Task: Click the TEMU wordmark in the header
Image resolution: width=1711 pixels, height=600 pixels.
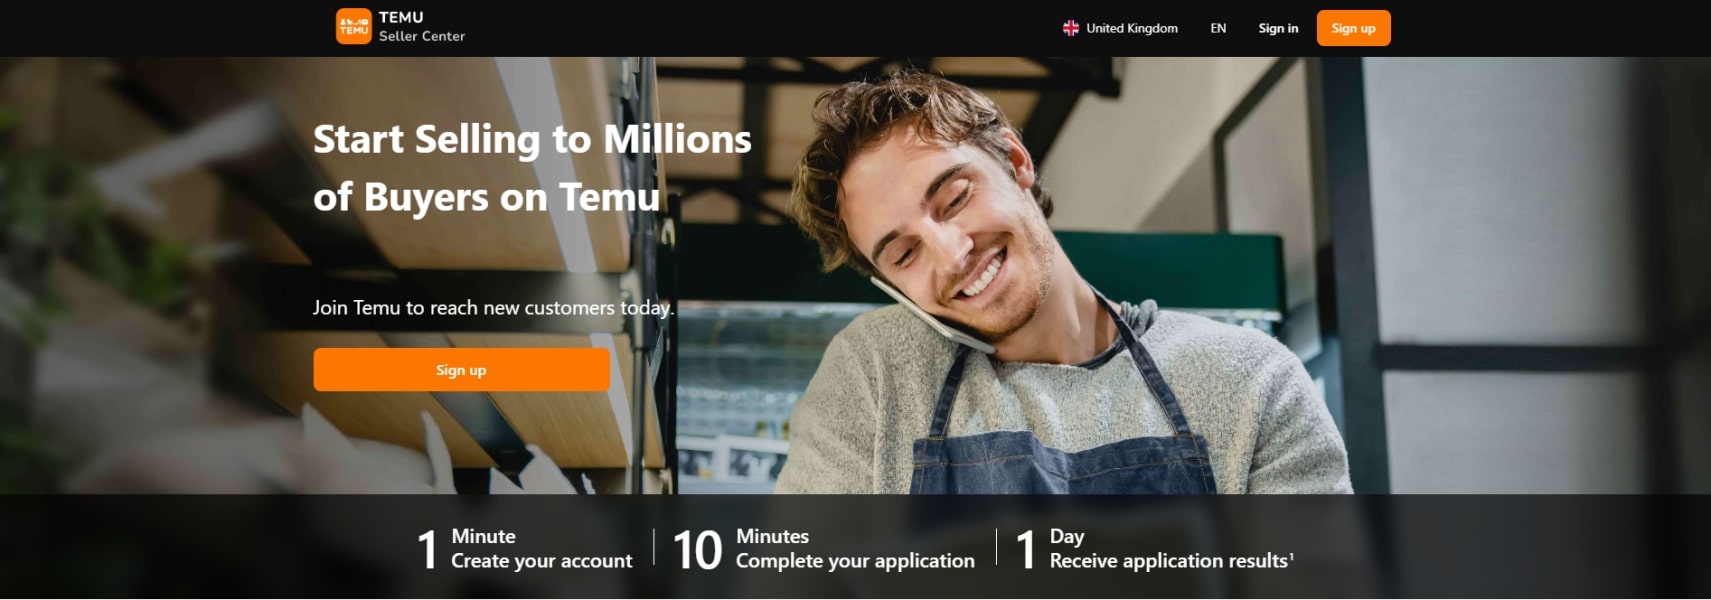Action: coord(401,17)
